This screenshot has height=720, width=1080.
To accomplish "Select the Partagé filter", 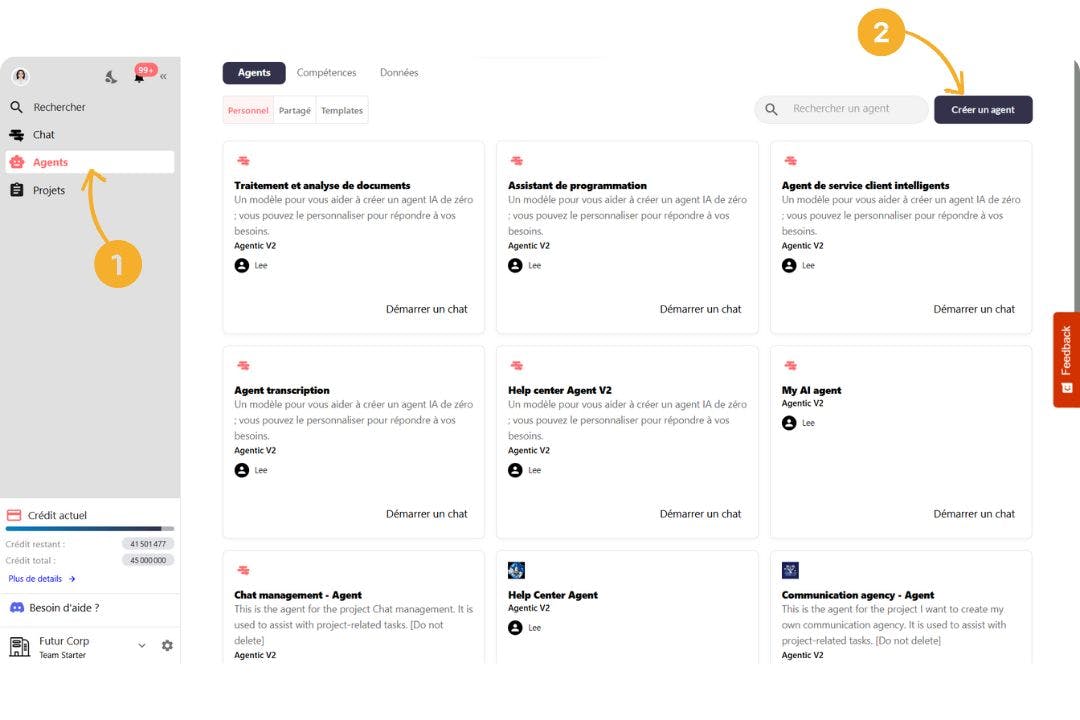I will (x=295, y=111).
